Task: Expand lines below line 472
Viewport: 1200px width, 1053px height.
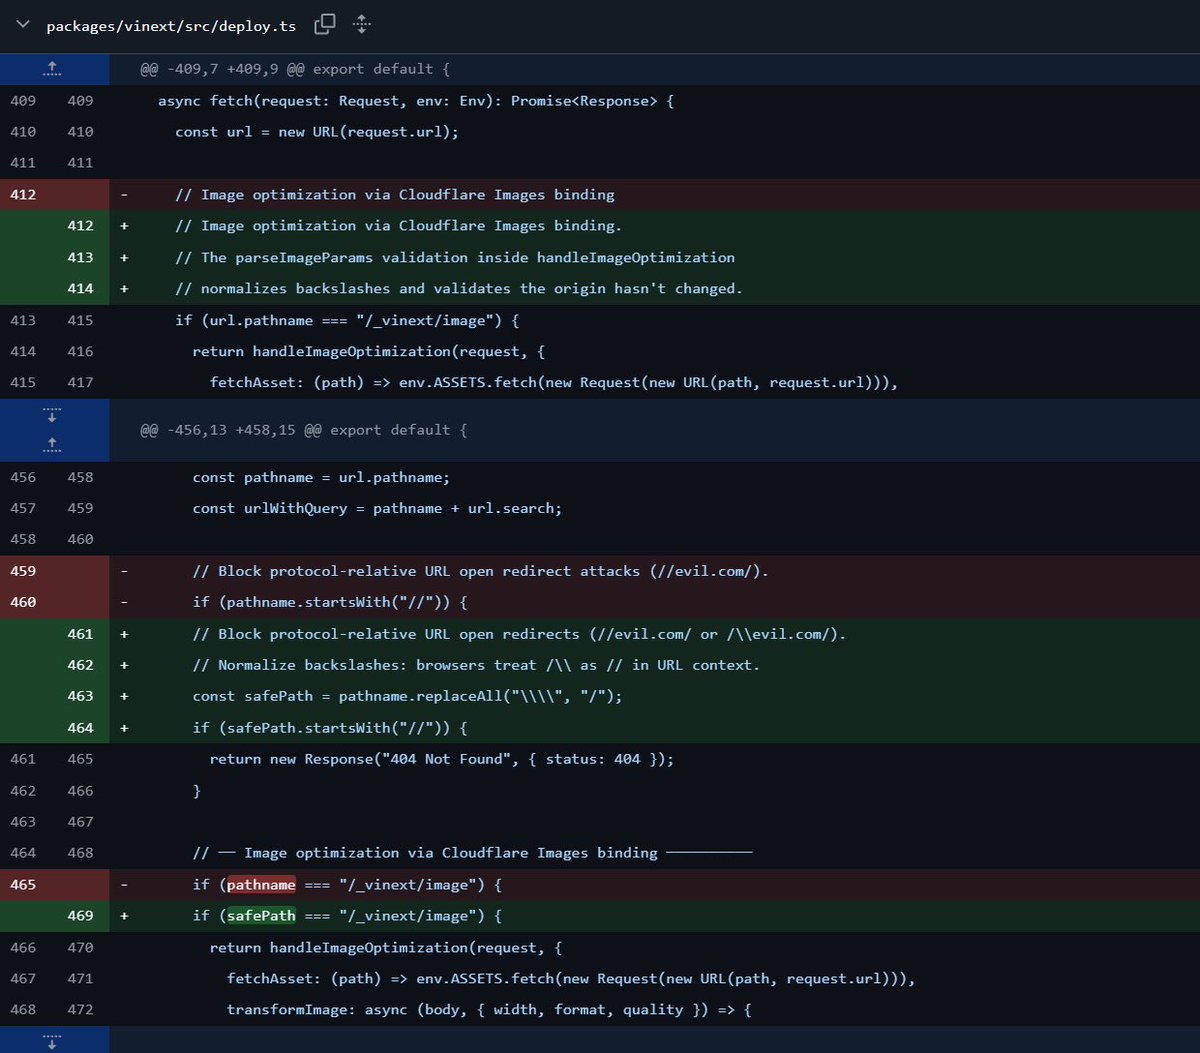Action: 53,1039
